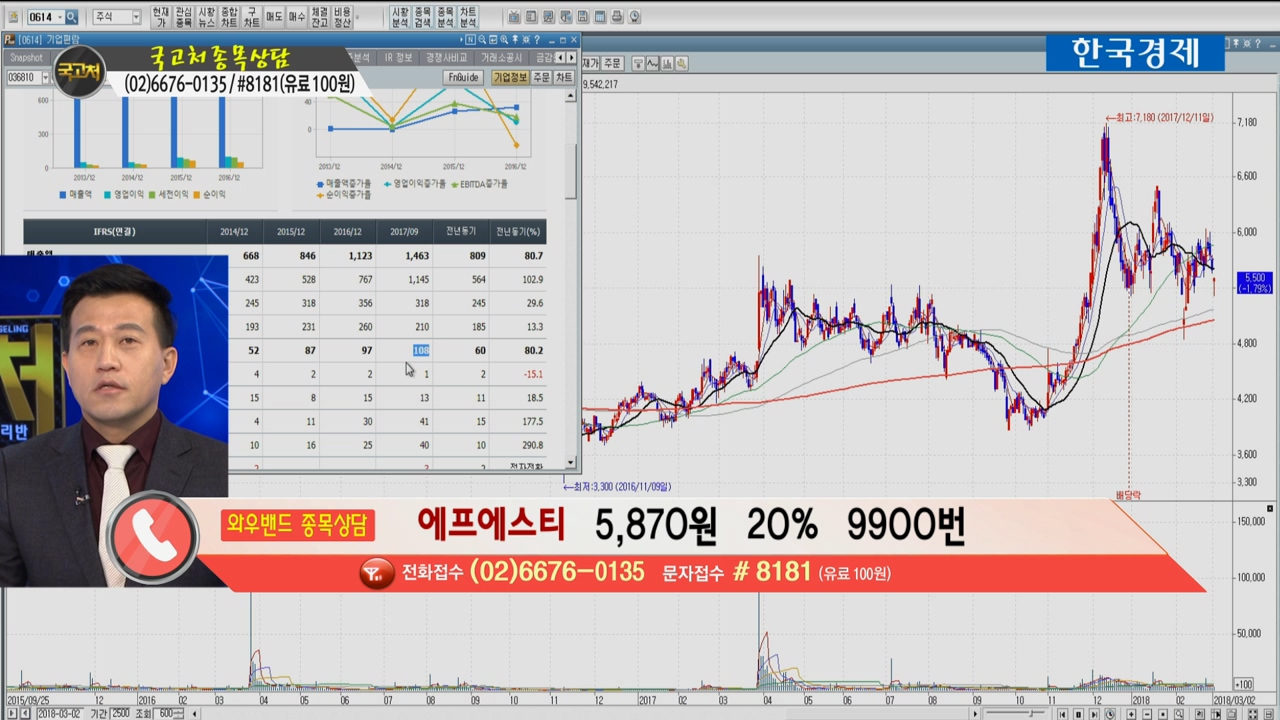Open 종합차트 from the toolbar
Viewport: 1280px width, 720px height.
(229, 17)
